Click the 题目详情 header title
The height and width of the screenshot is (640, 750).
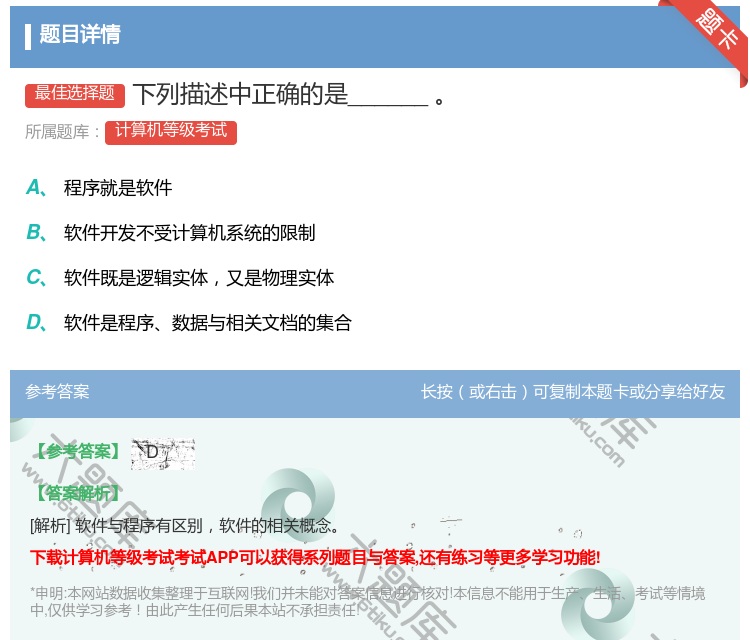(80, 35)
